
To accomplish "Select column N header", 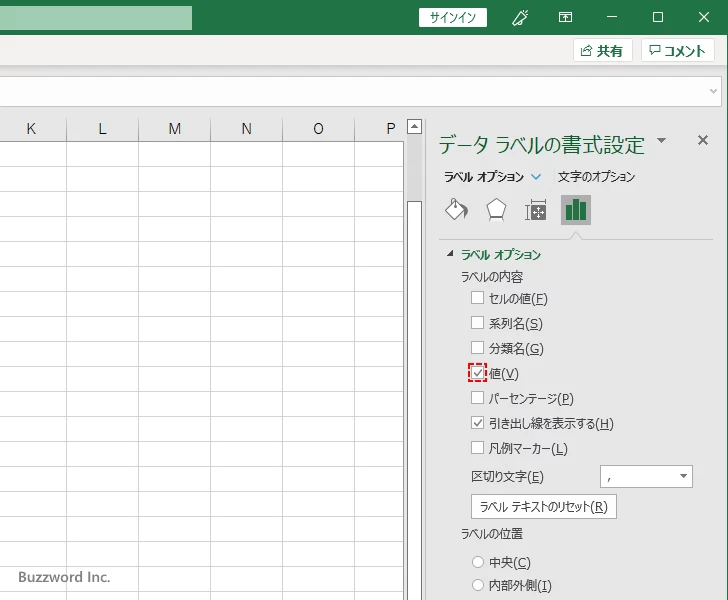I will [x=247, y=129].
